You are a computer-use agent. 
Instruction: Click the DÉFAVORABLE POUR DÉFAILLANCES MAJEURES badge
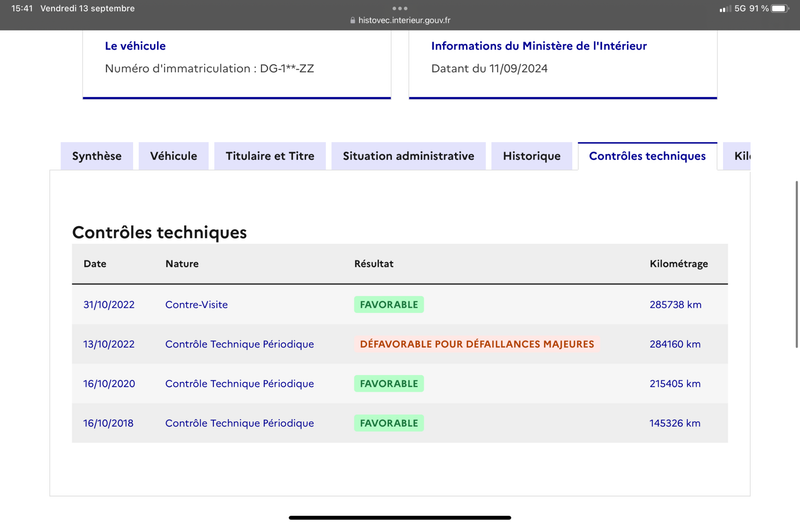477,344
